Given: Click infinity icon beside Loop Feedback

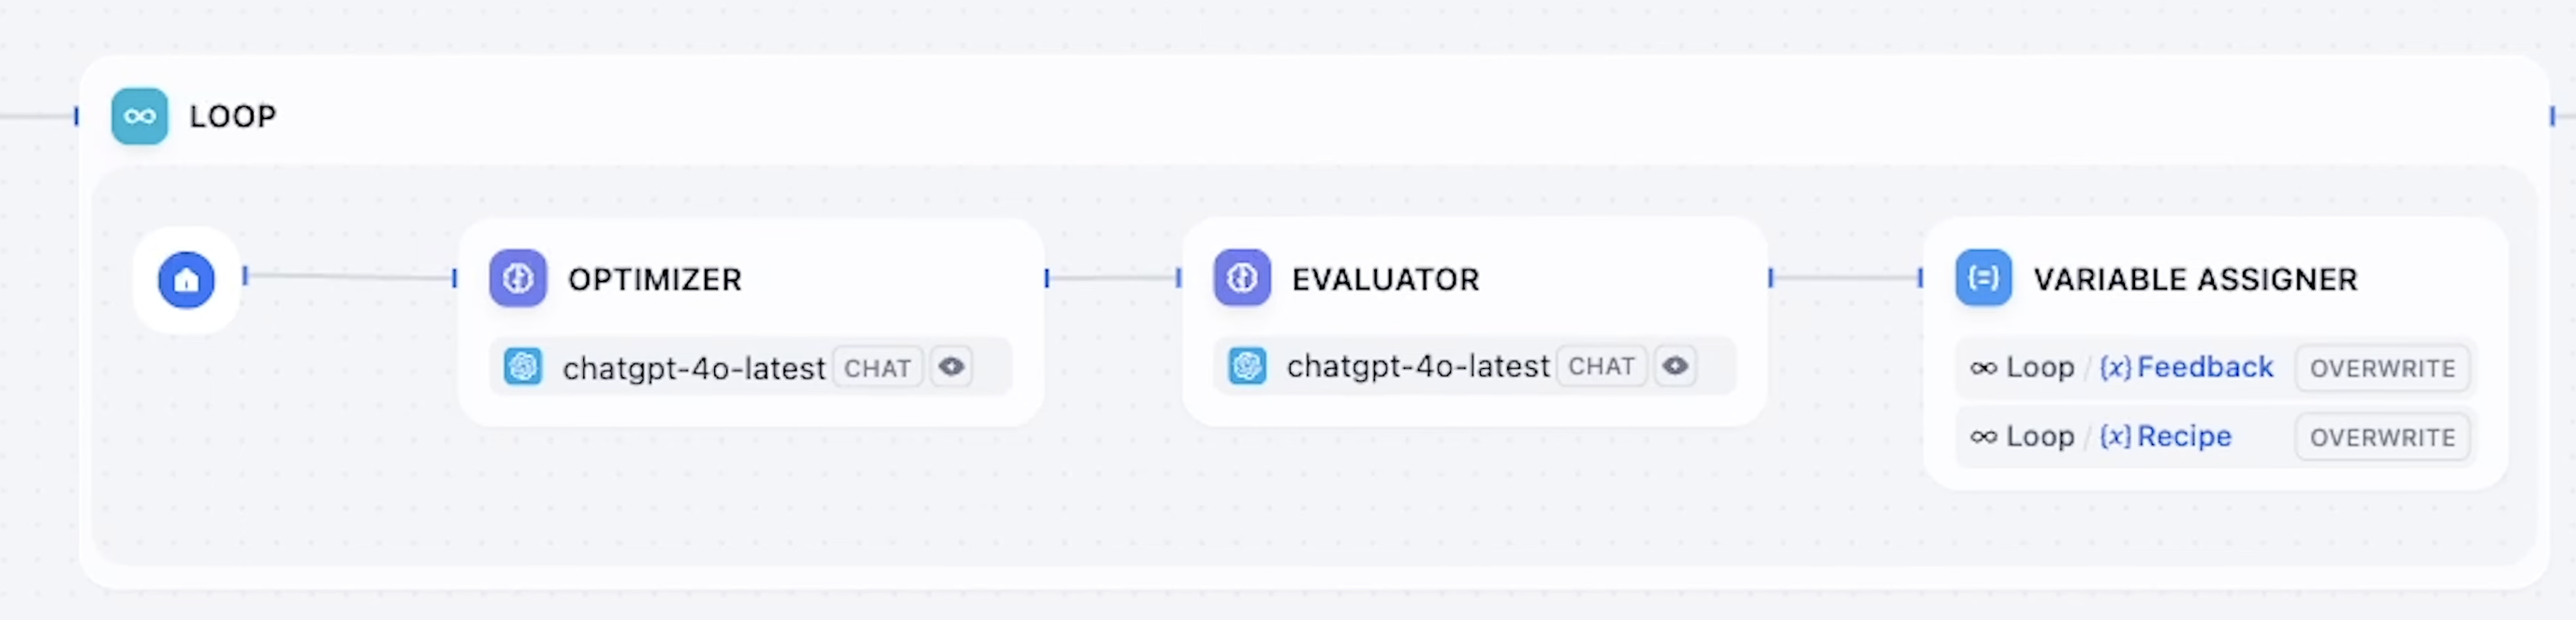Looking at the screenshot, I should 1984,368.
